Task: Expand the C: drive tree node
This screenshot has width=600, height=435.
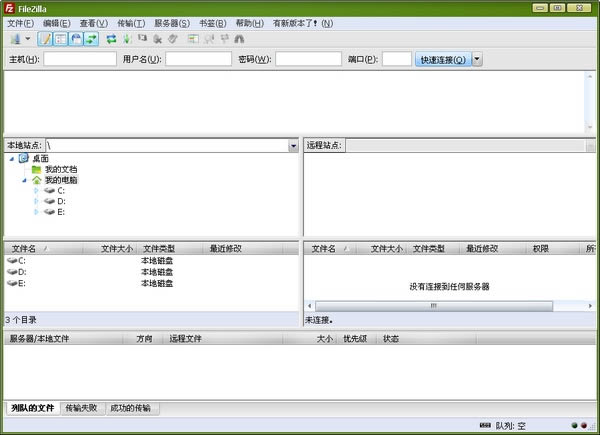Action: (x=36, y=191)
